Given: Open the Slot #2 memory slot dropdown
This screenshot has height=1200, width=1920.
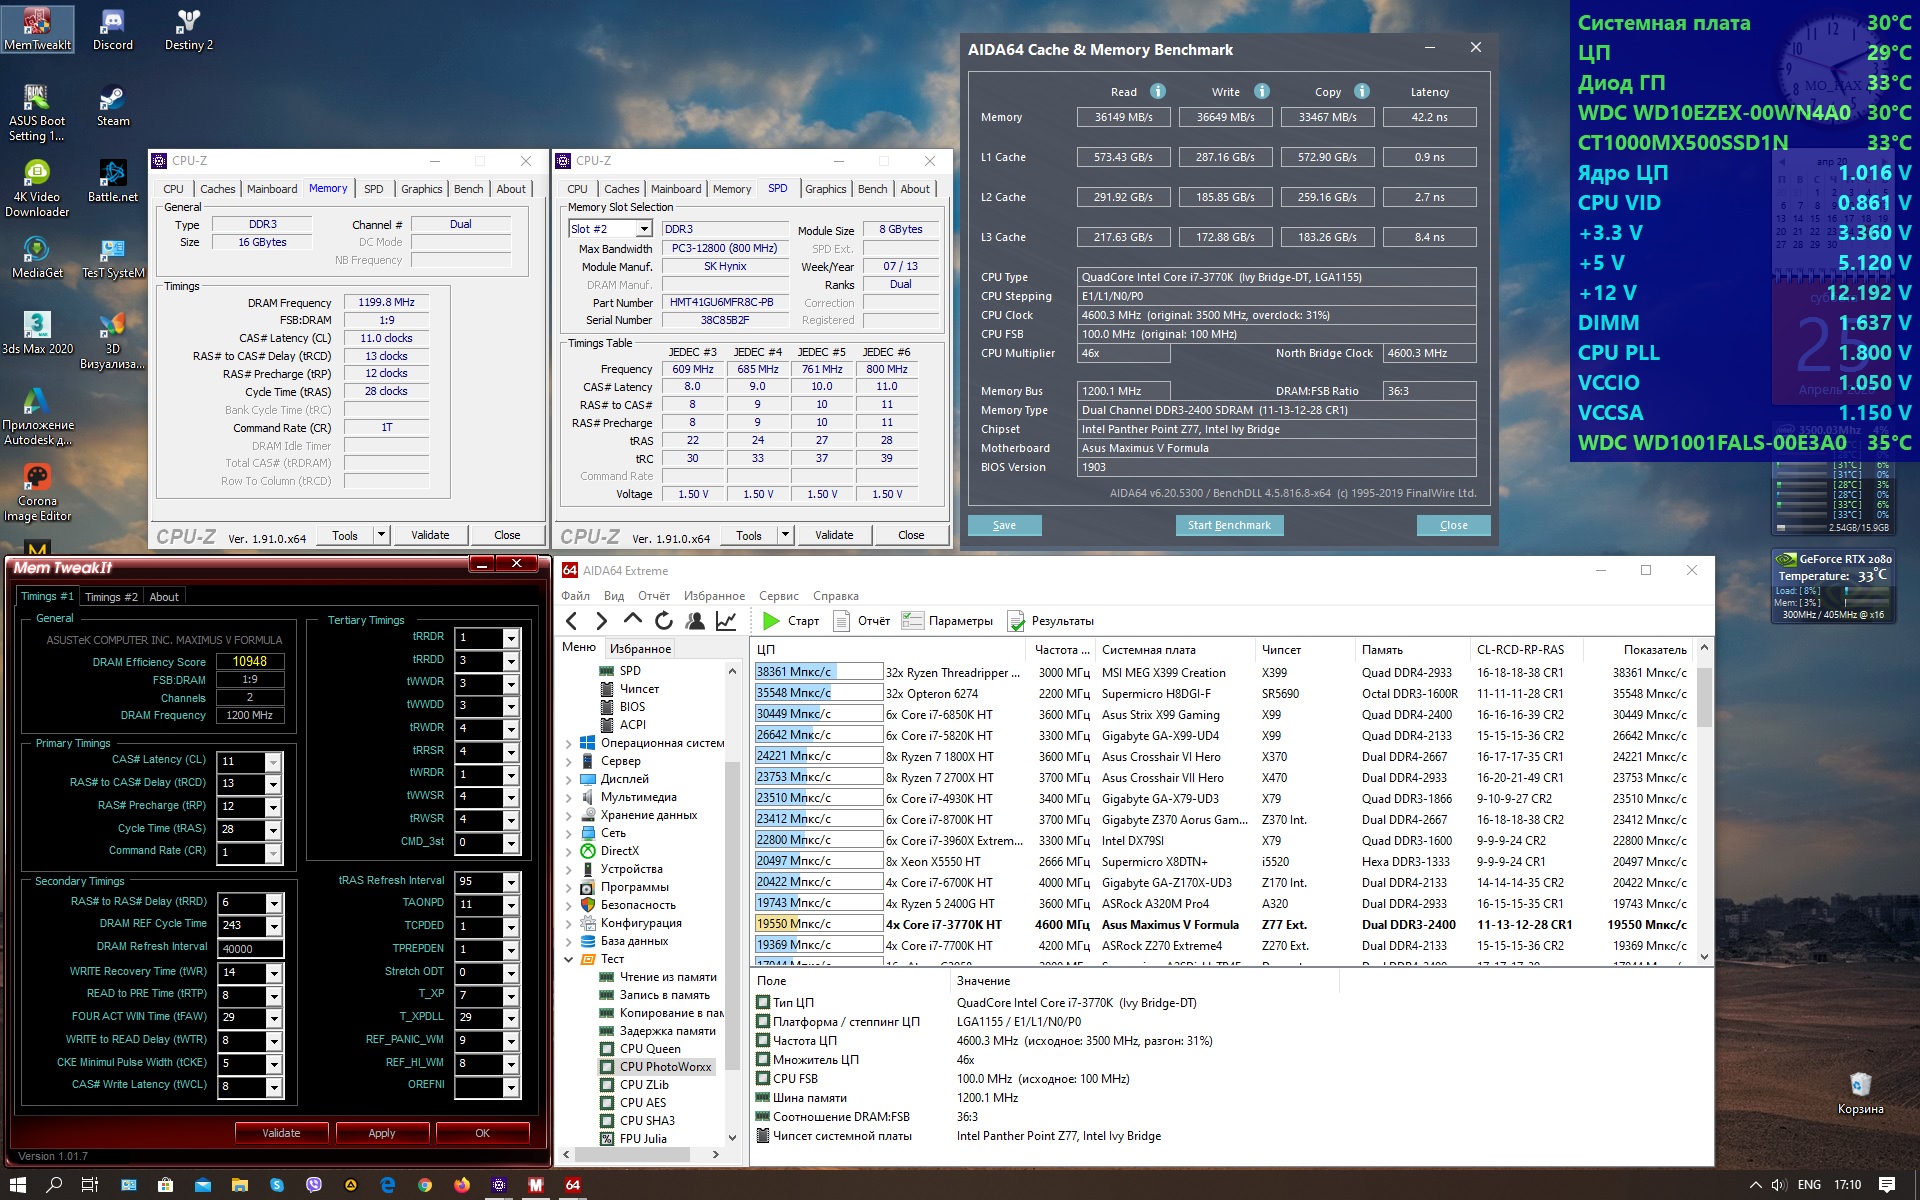Looking at the screenshot, I should click(644, 229).
